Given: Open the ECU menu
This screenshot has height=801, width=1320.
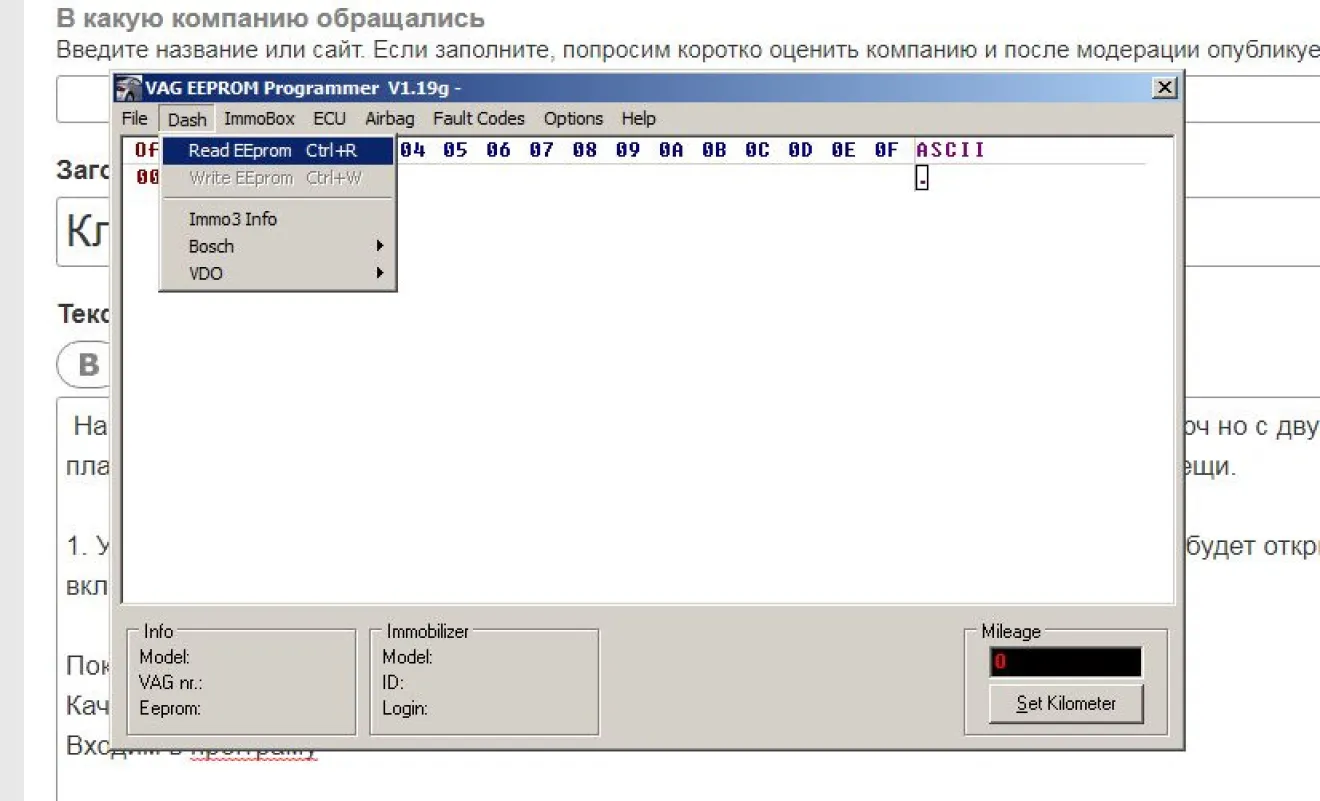Looking at the screenshot, I should point(329,119).
